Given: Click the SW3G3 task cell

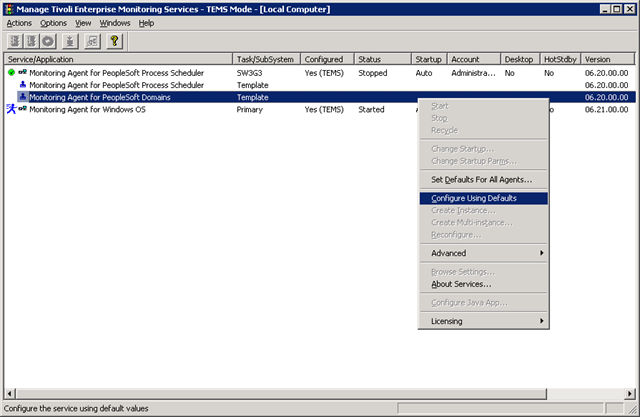Looking at the screenshot, I should click(249, 73).
